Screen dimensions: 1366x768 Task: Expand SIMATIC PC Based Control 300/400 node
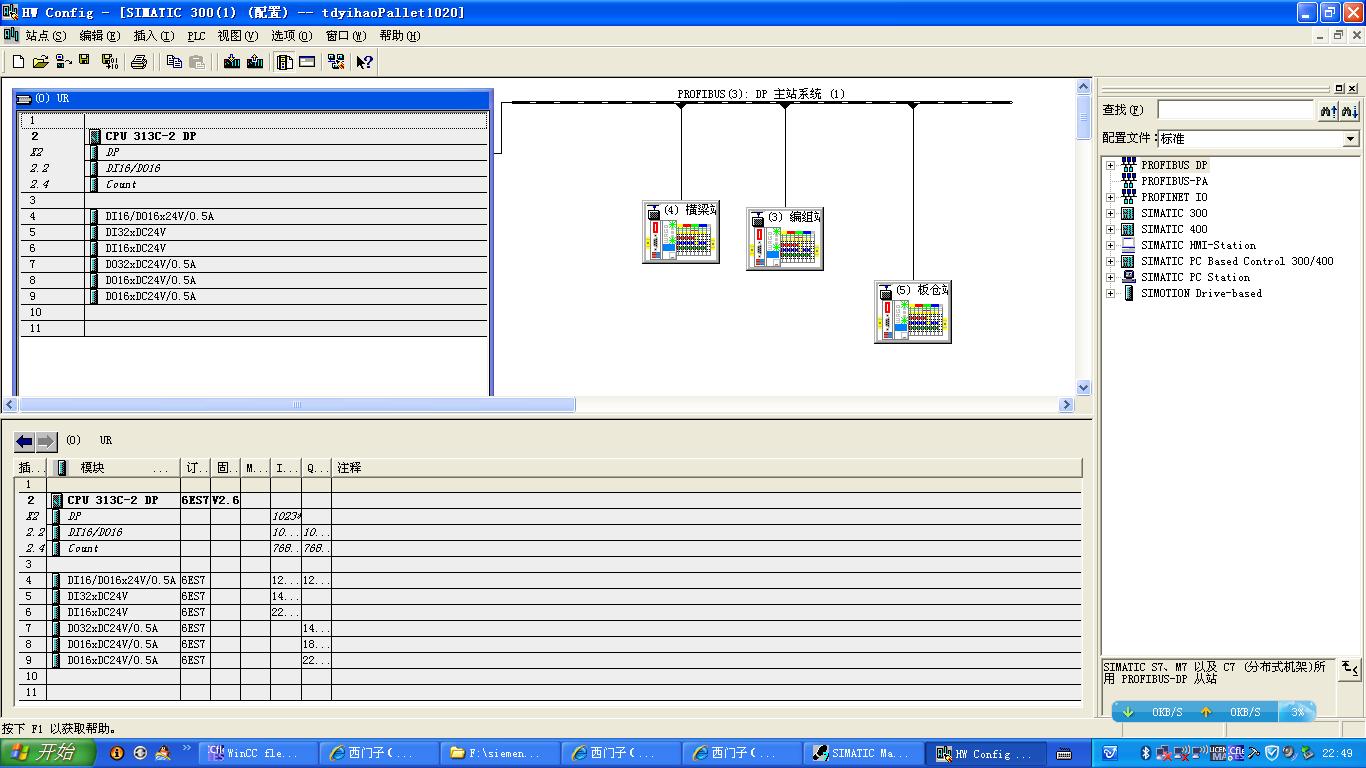[1110, 261]
